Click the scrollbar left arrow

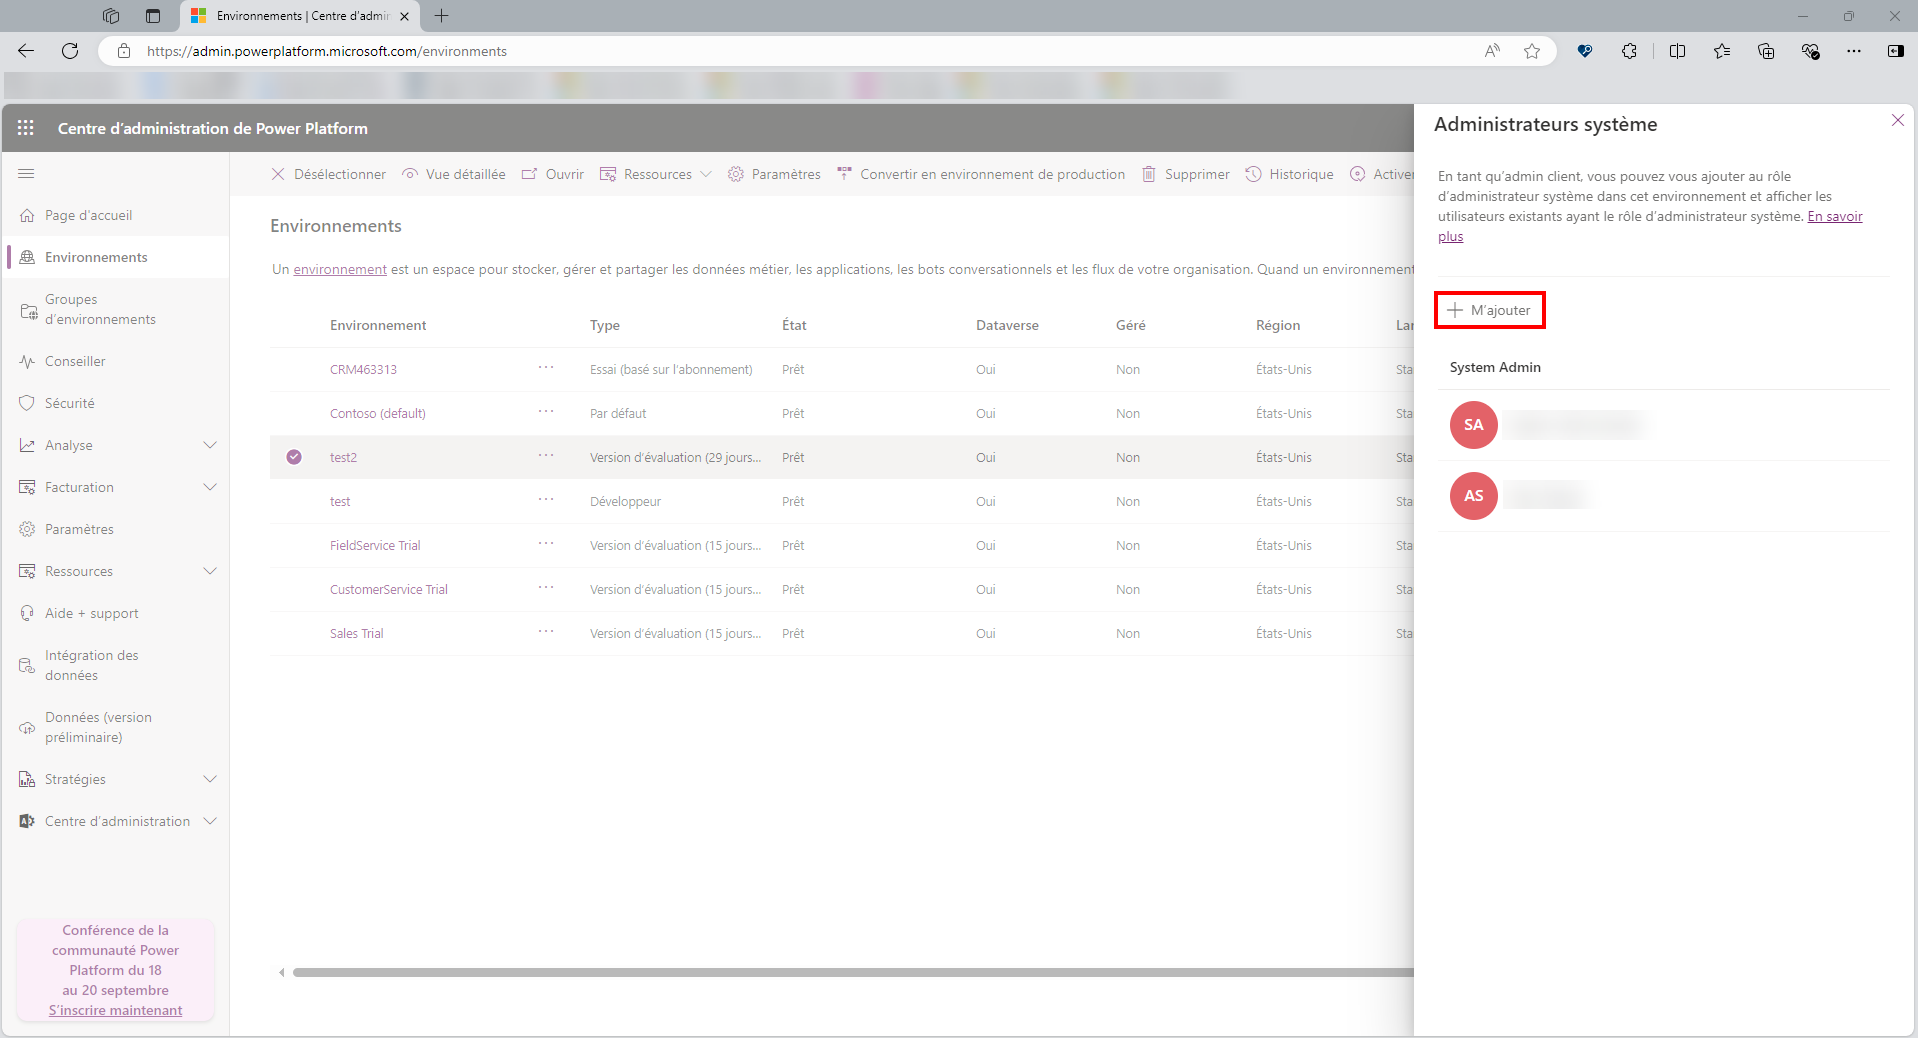coord(281,972)
